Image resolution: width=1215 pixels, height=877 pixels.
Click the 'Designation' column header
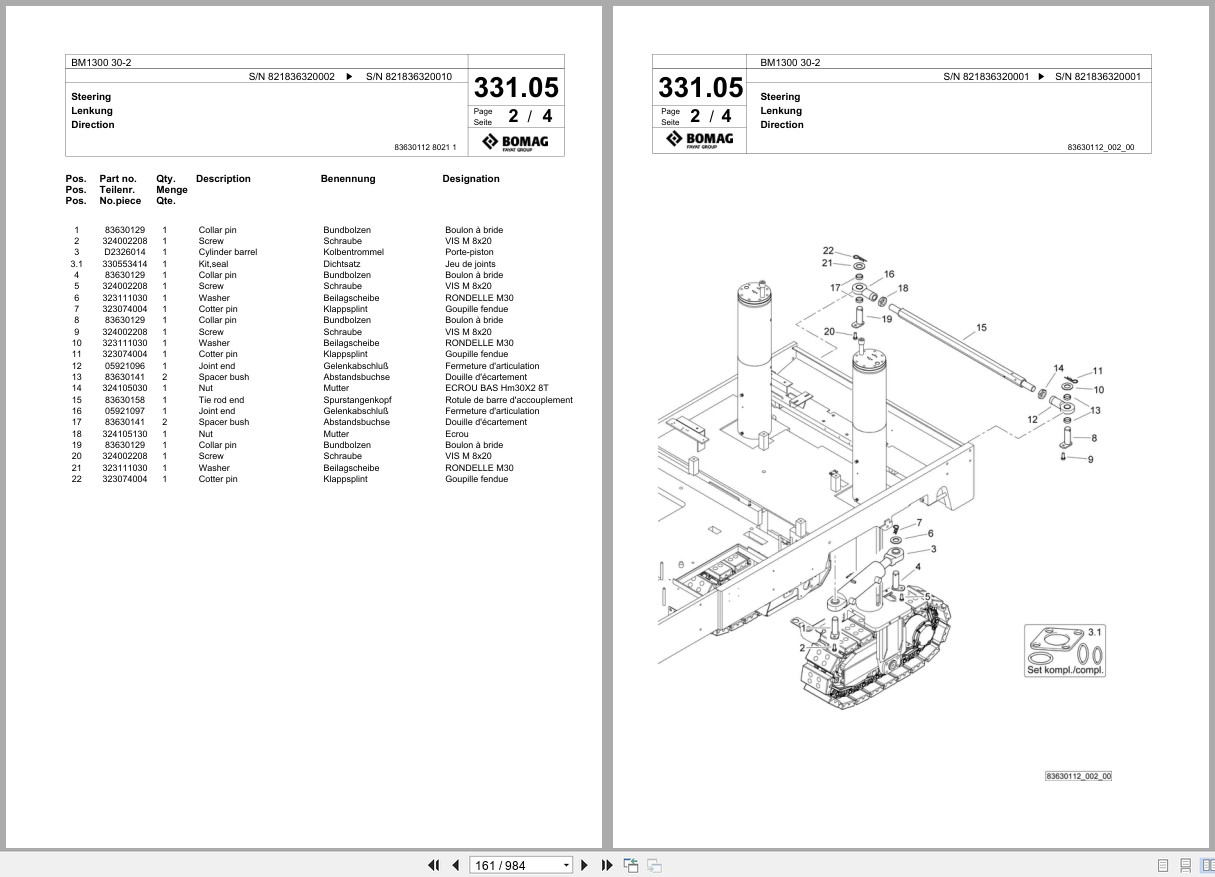[x=471, y=179]
